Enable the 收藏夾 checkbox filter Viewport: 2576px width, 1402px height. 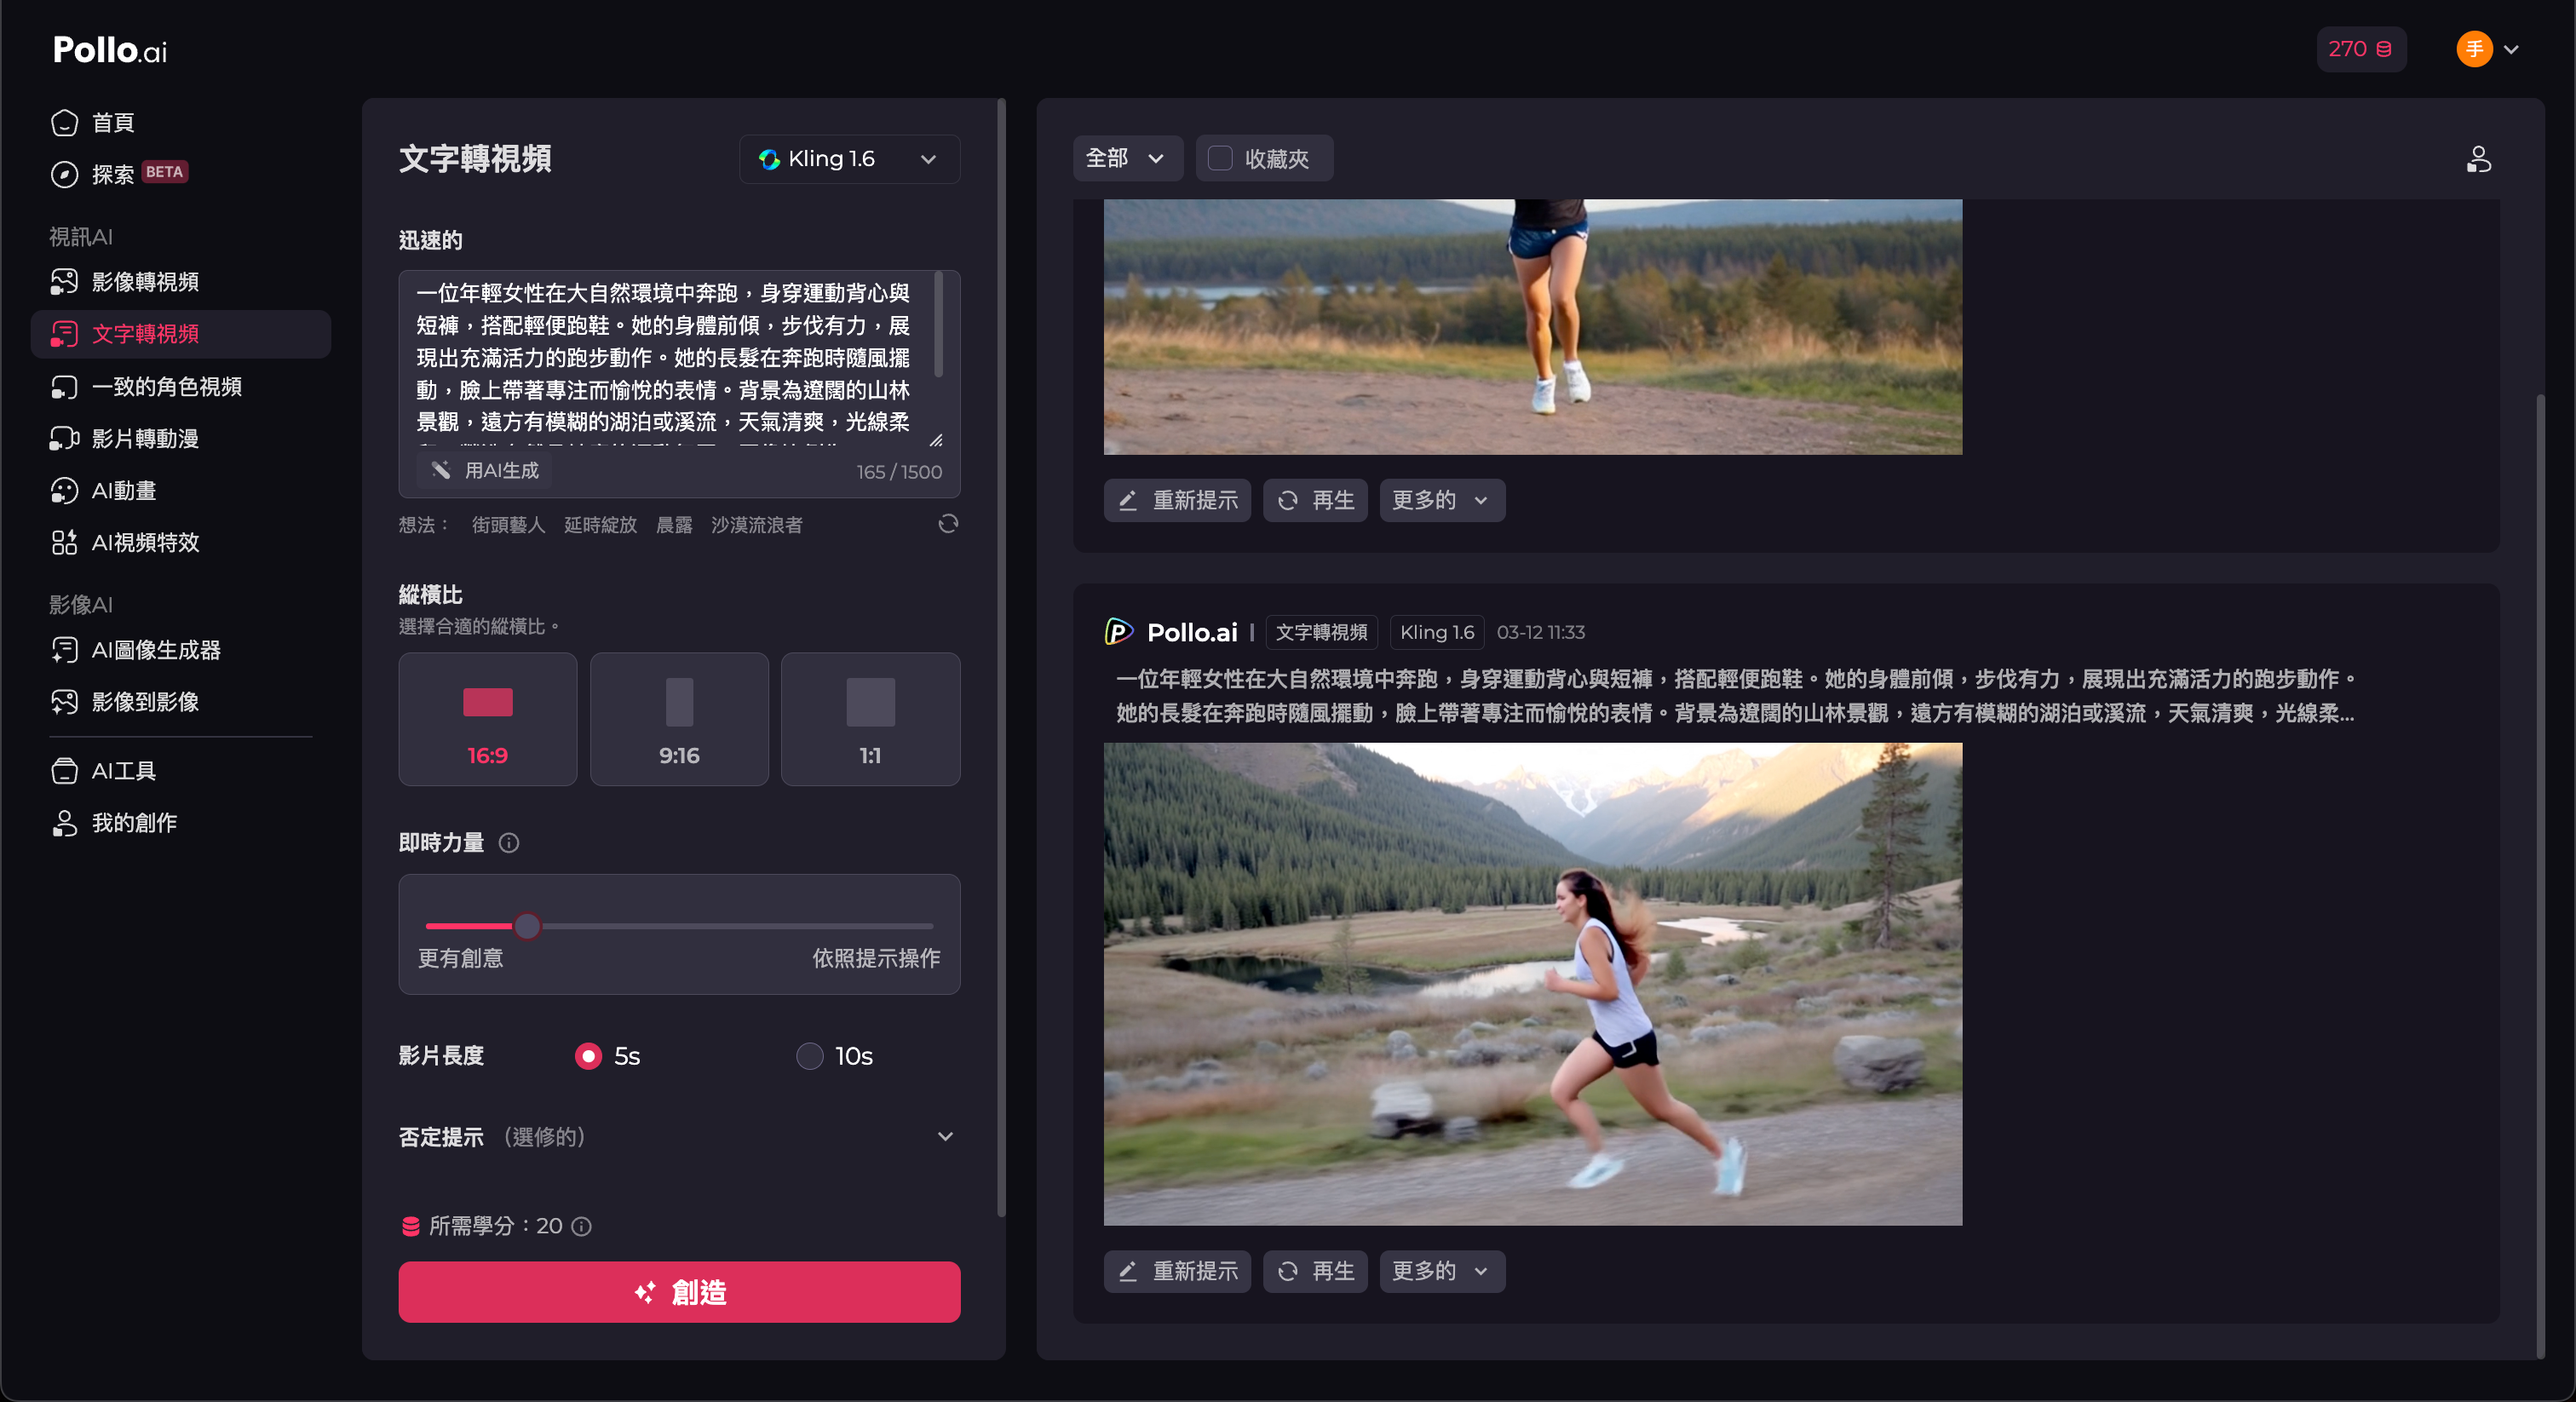[x=1220, y=158]
